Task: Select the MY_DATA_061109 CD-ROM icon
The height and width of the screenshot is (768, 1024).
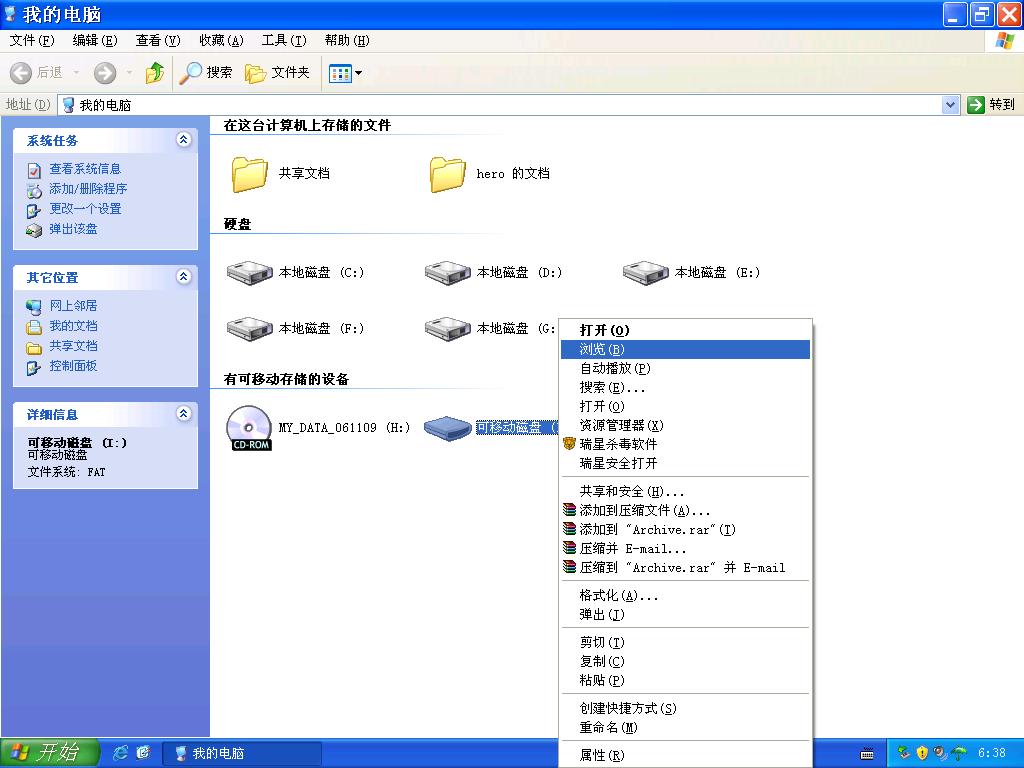Action: (249, 428)
